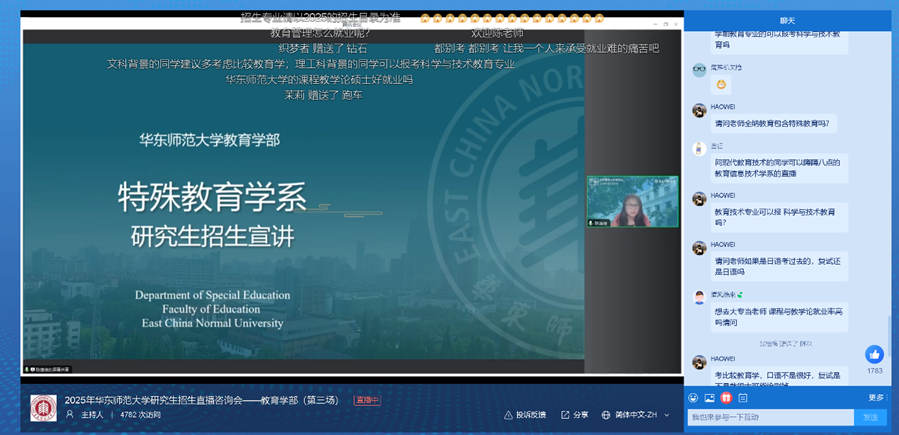Click HAOWEI avatar beside 日语 question
The width and height of the screenshot is (899, 435).
point(699,248)
